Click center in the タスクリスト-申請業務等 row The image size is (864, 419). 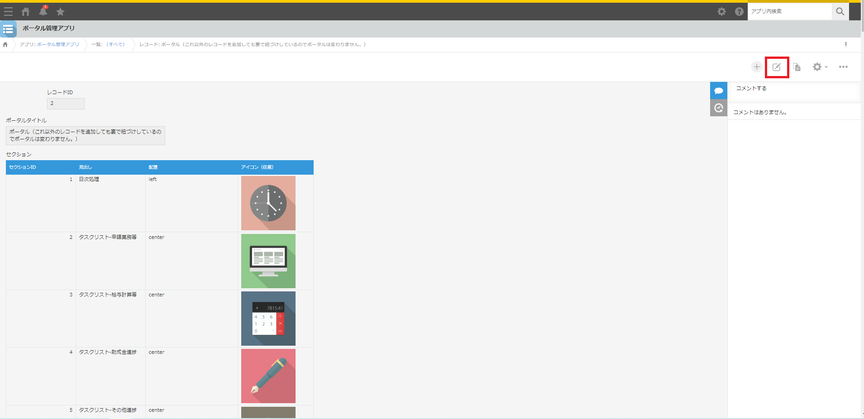pos(192,261)
